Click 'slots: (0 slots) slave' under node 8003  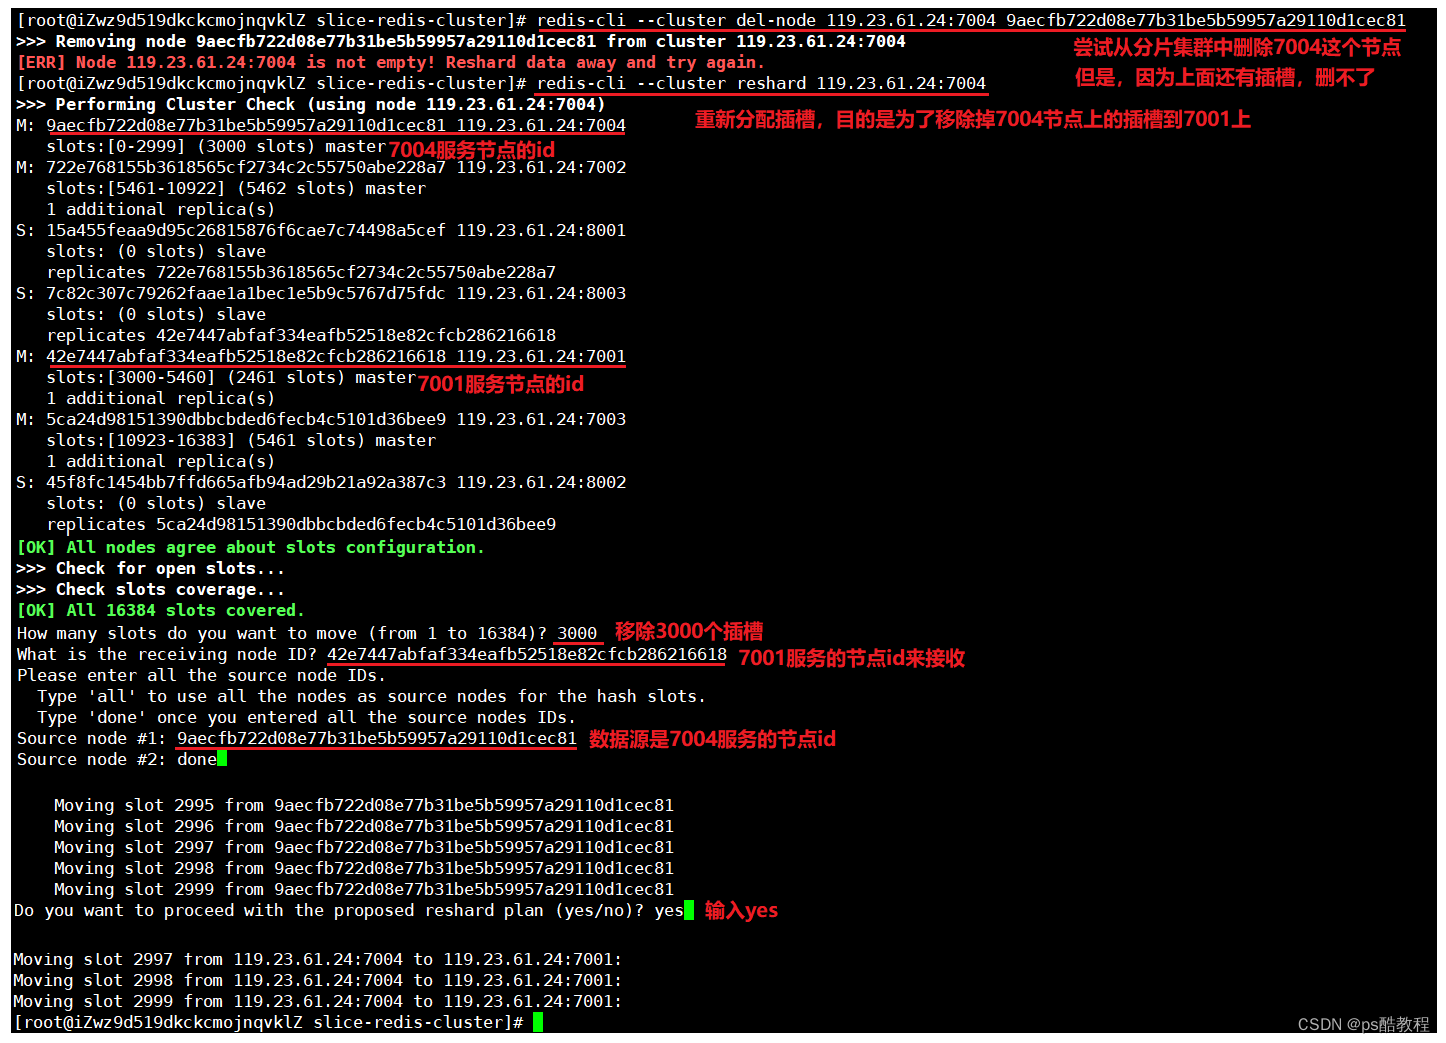pyautogui.click(x=156, y=314)
